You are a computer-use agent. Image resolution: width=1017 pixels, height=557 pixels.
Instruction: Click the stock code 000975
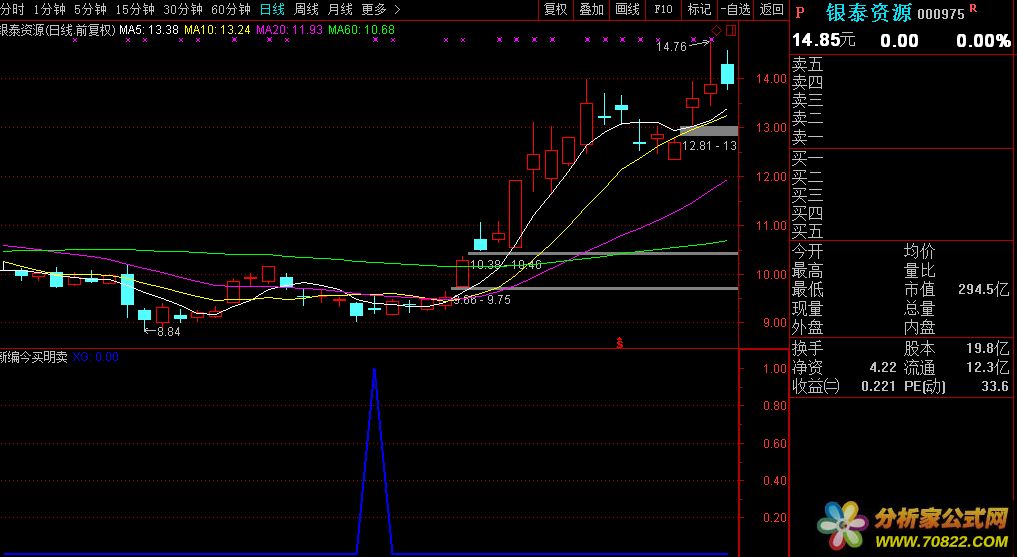pos(941,14)
